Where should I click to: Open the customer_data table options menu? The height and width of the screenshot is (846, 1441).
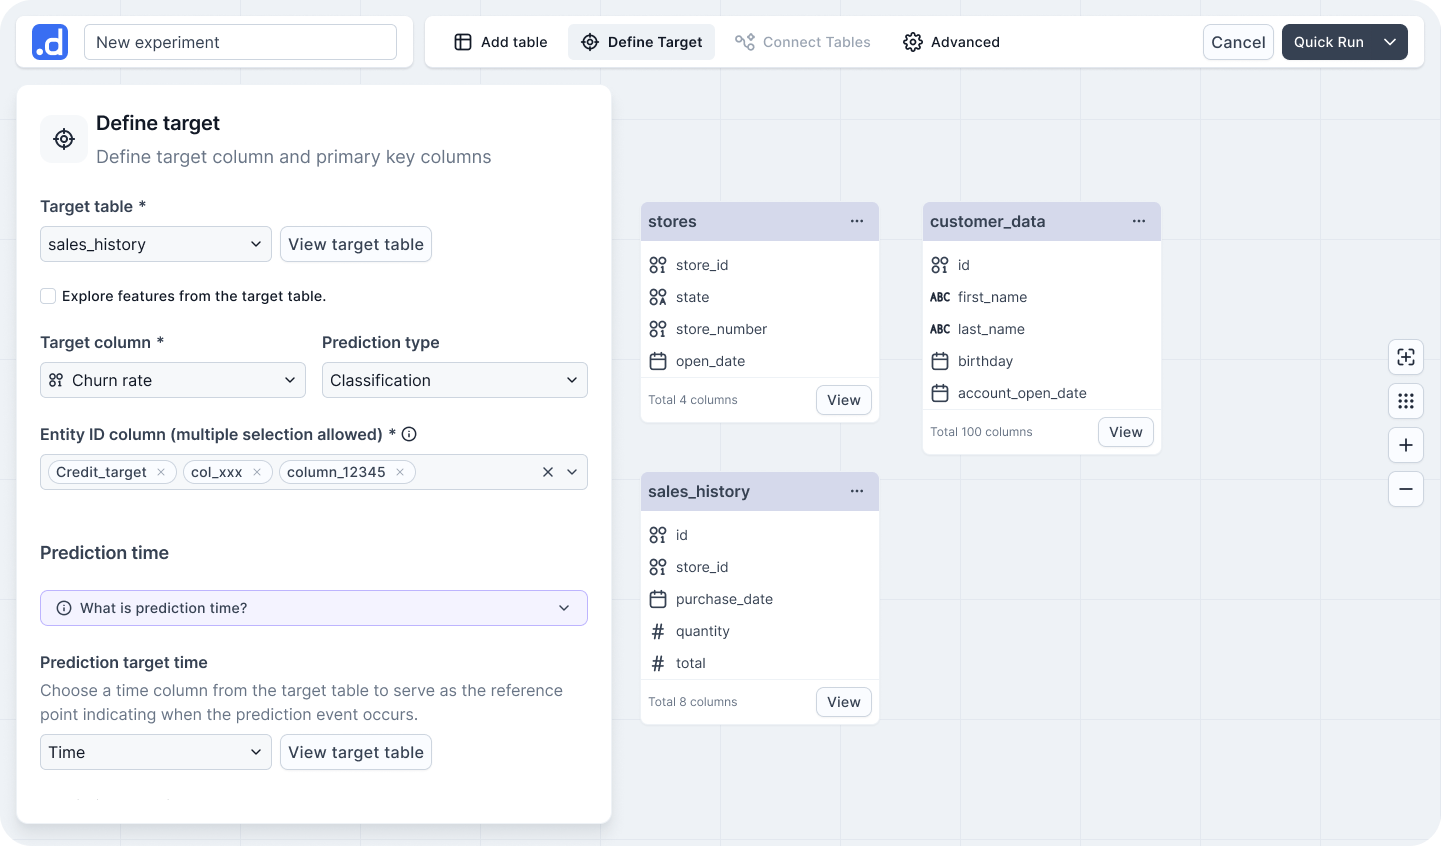point(1139,221)
